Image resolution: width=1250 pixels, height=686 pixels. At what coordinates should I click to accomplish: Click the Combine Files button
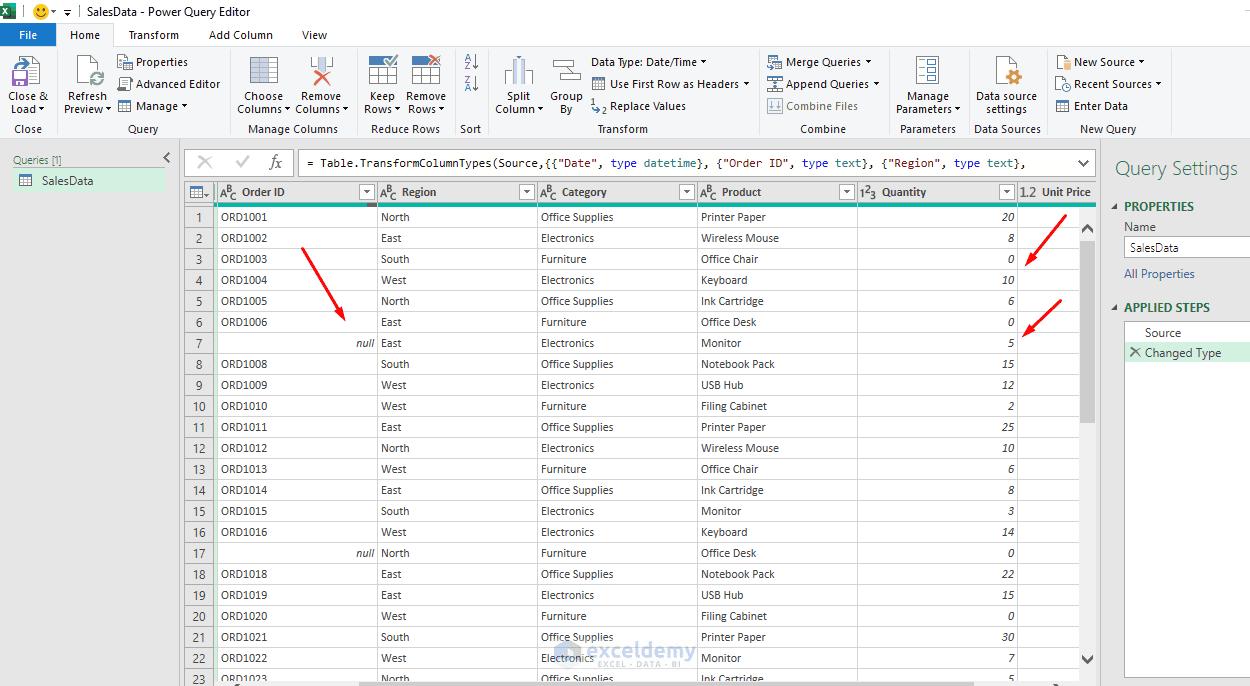coord(812,106)
